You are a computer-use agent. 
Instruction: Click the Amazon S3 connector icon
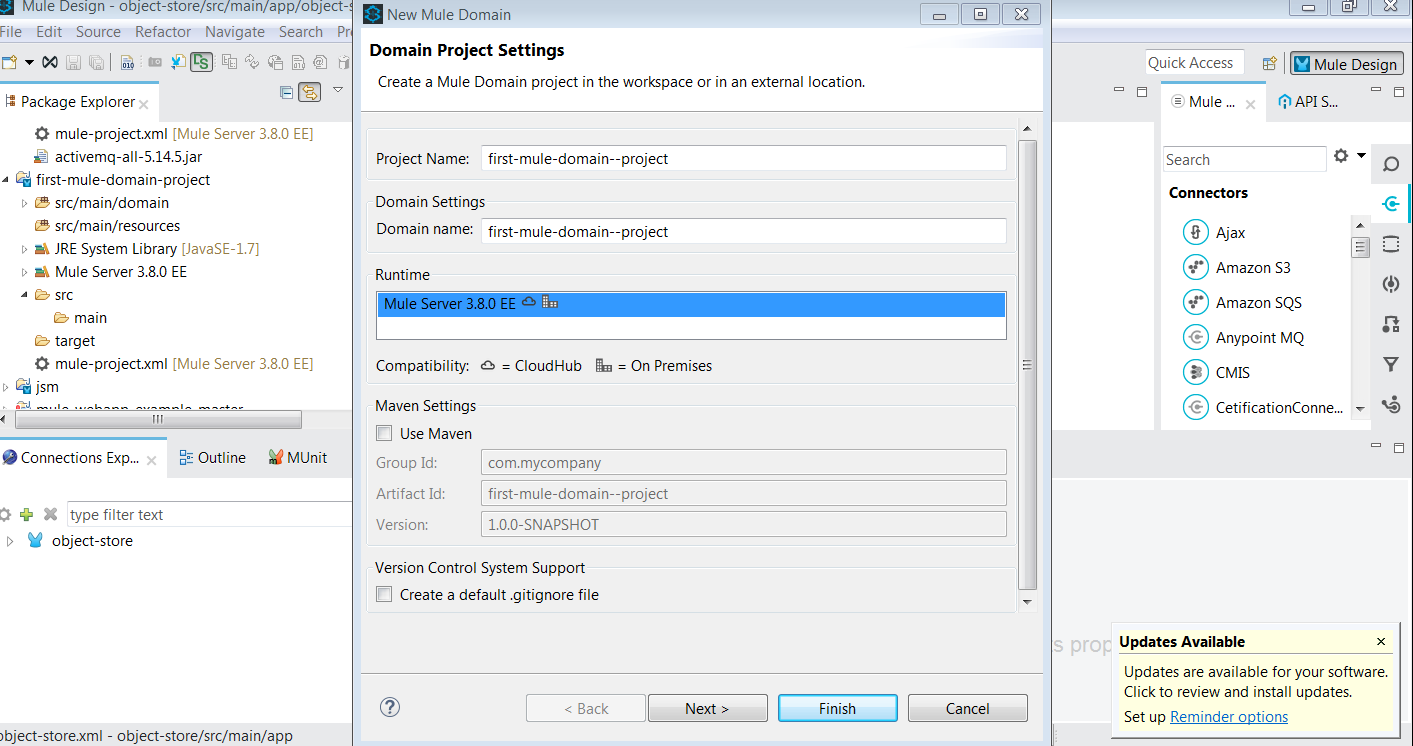(x=1195, y=268)
